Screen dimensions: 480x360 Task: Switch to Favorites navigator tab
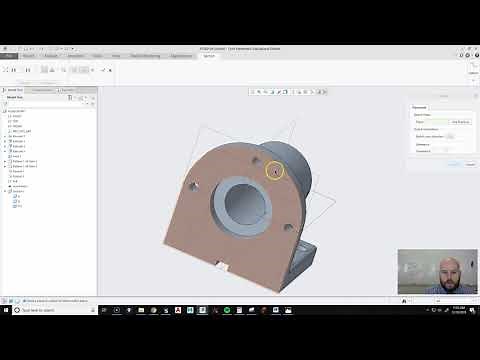point(67,90)
